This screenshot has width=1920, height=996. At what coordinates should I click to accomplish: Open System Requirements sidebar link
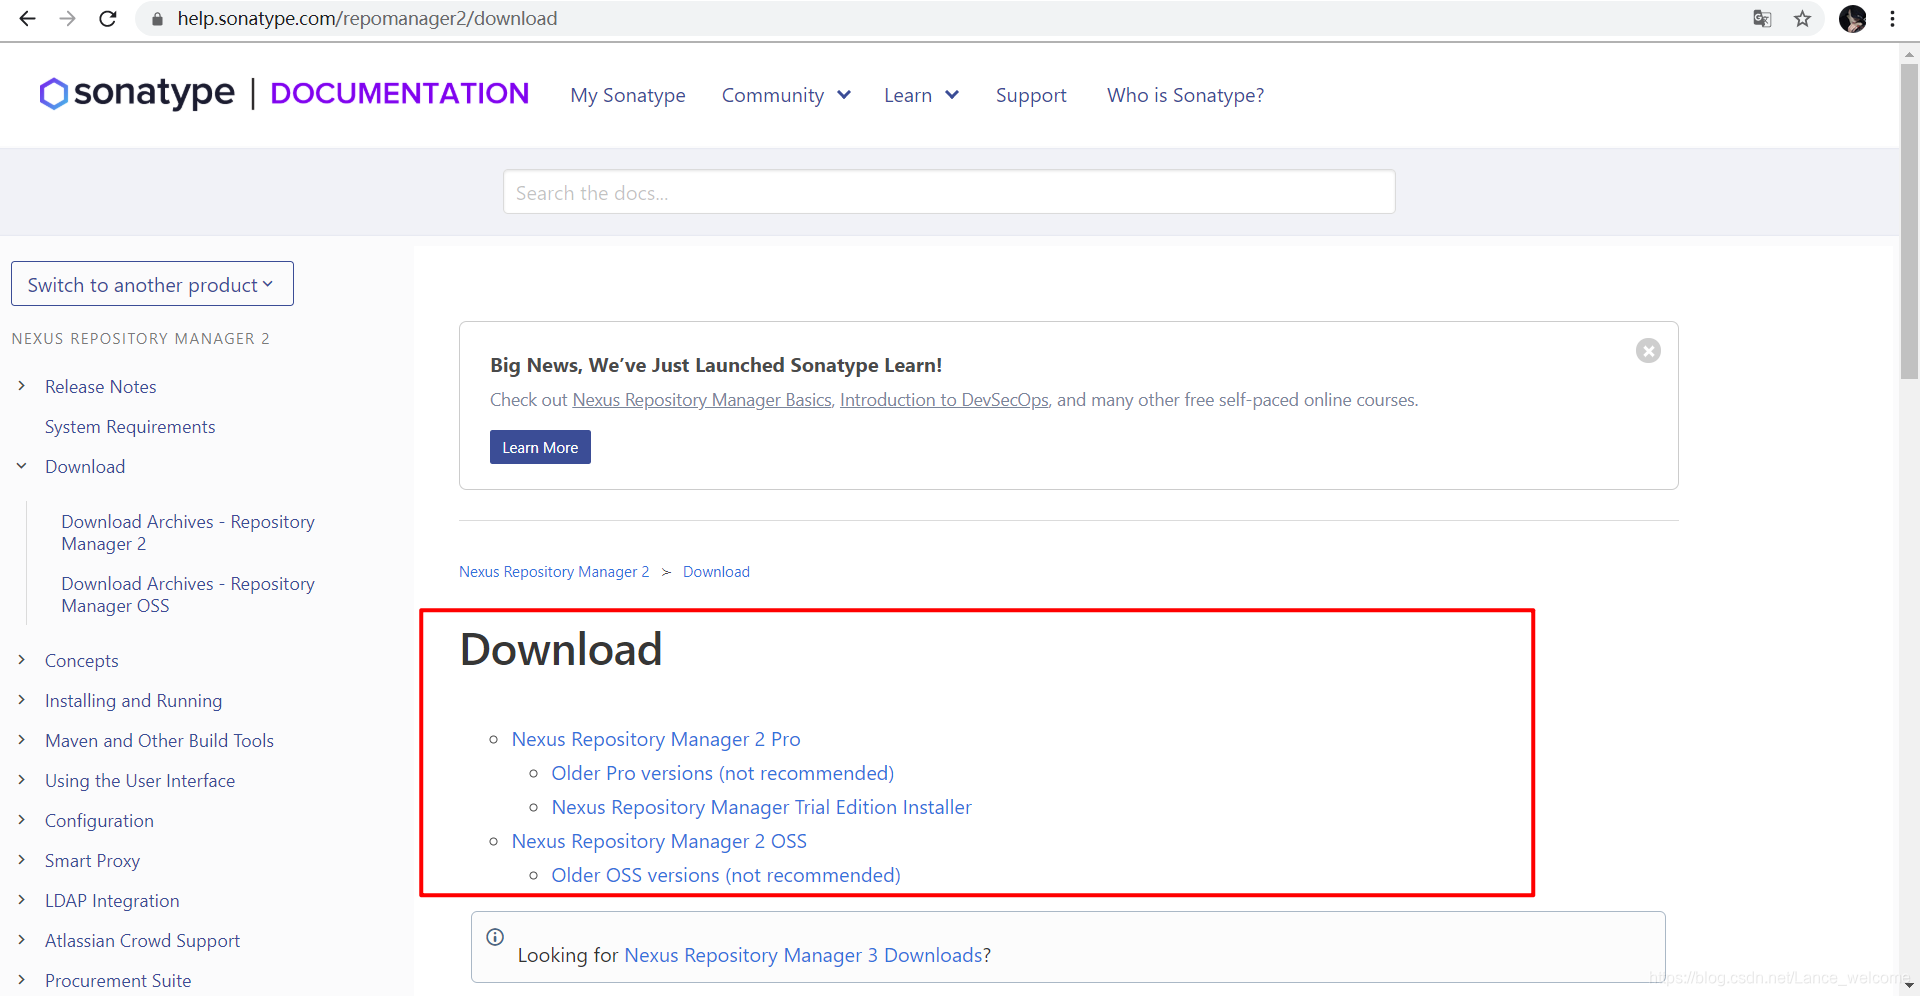130,427
